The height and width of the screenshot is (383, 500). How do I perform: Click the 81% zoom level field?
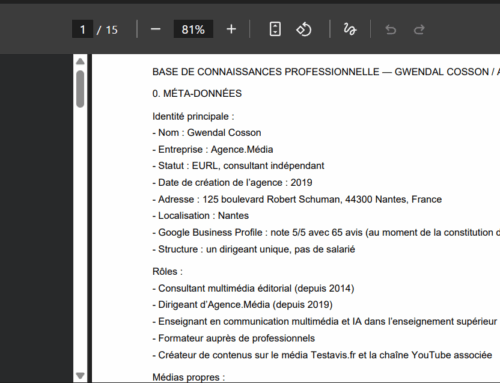(x=193, y=29)
